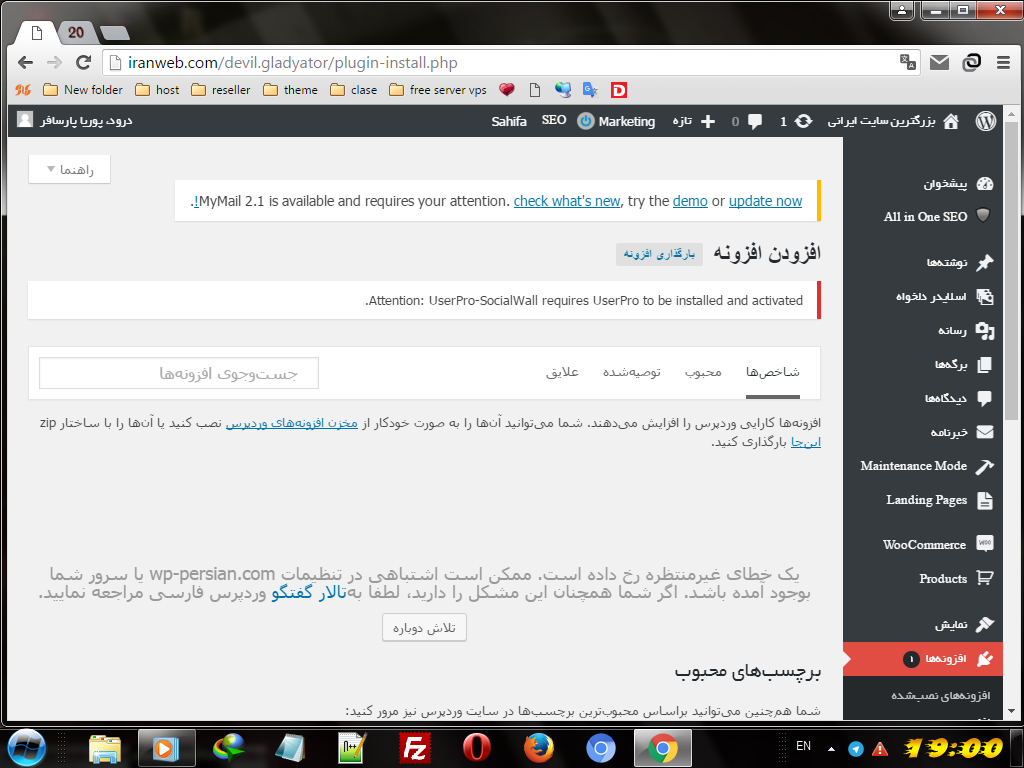Open Firefox from the taskbar
The image size is (1024, 768).
click(539, 748)
